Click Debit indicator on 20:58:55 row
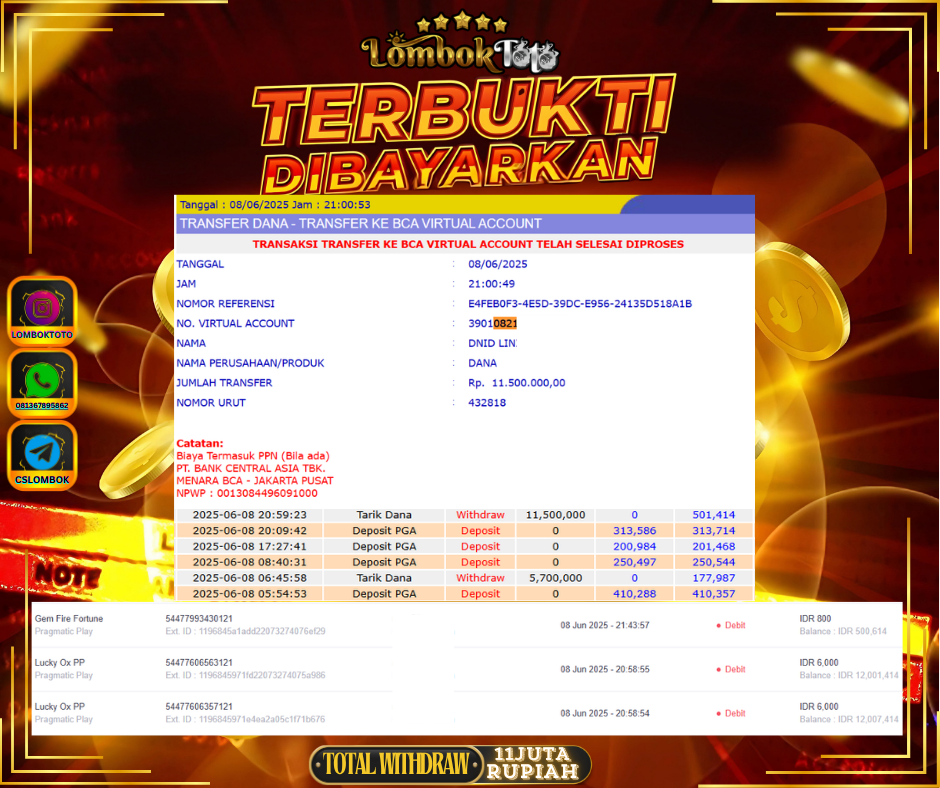 (x=718, y=669)
